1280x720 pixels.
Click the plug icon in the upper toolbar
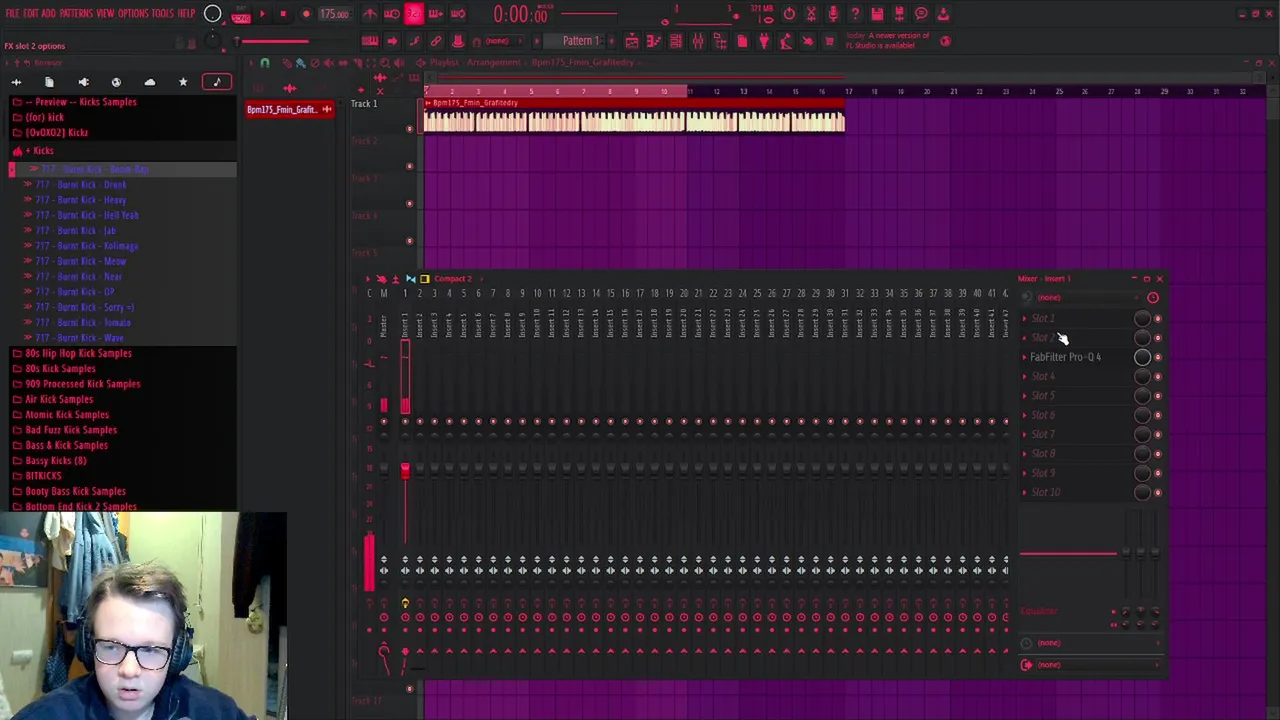coord(763,41)
